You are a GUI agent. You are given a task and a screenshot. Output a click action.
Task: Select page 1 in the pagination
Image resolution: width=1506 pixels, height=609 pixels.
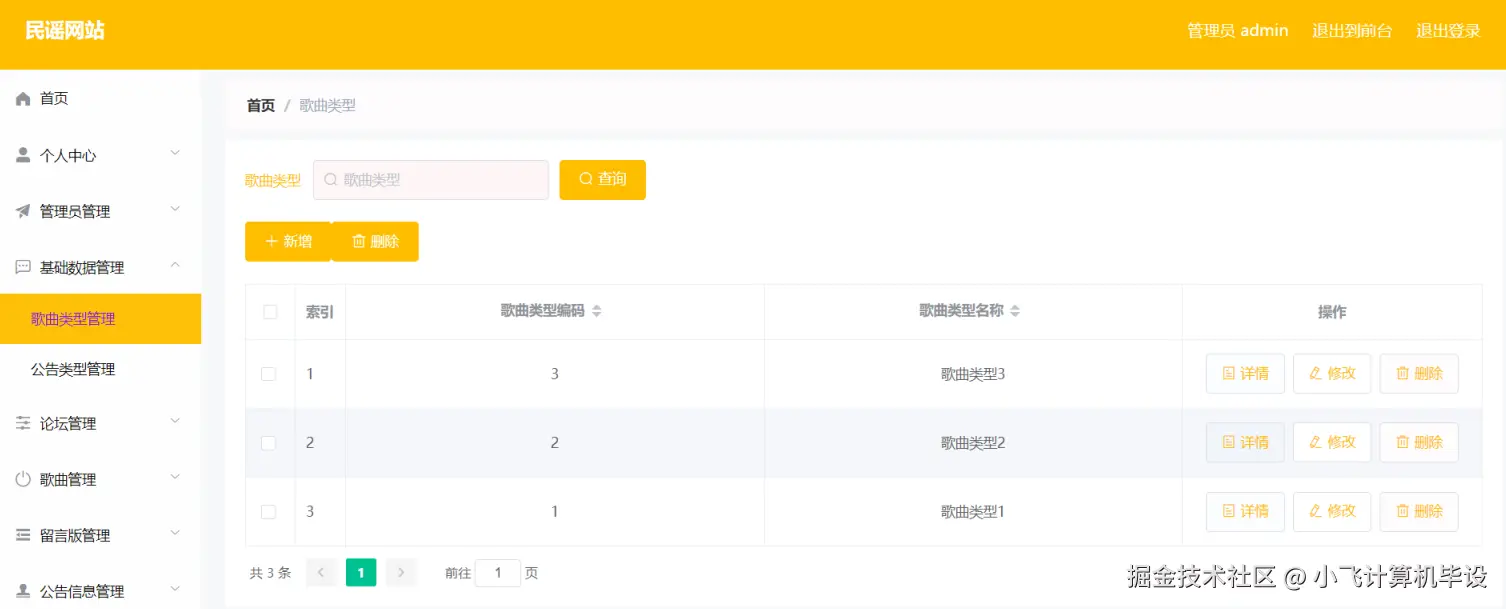click(361, 572)
